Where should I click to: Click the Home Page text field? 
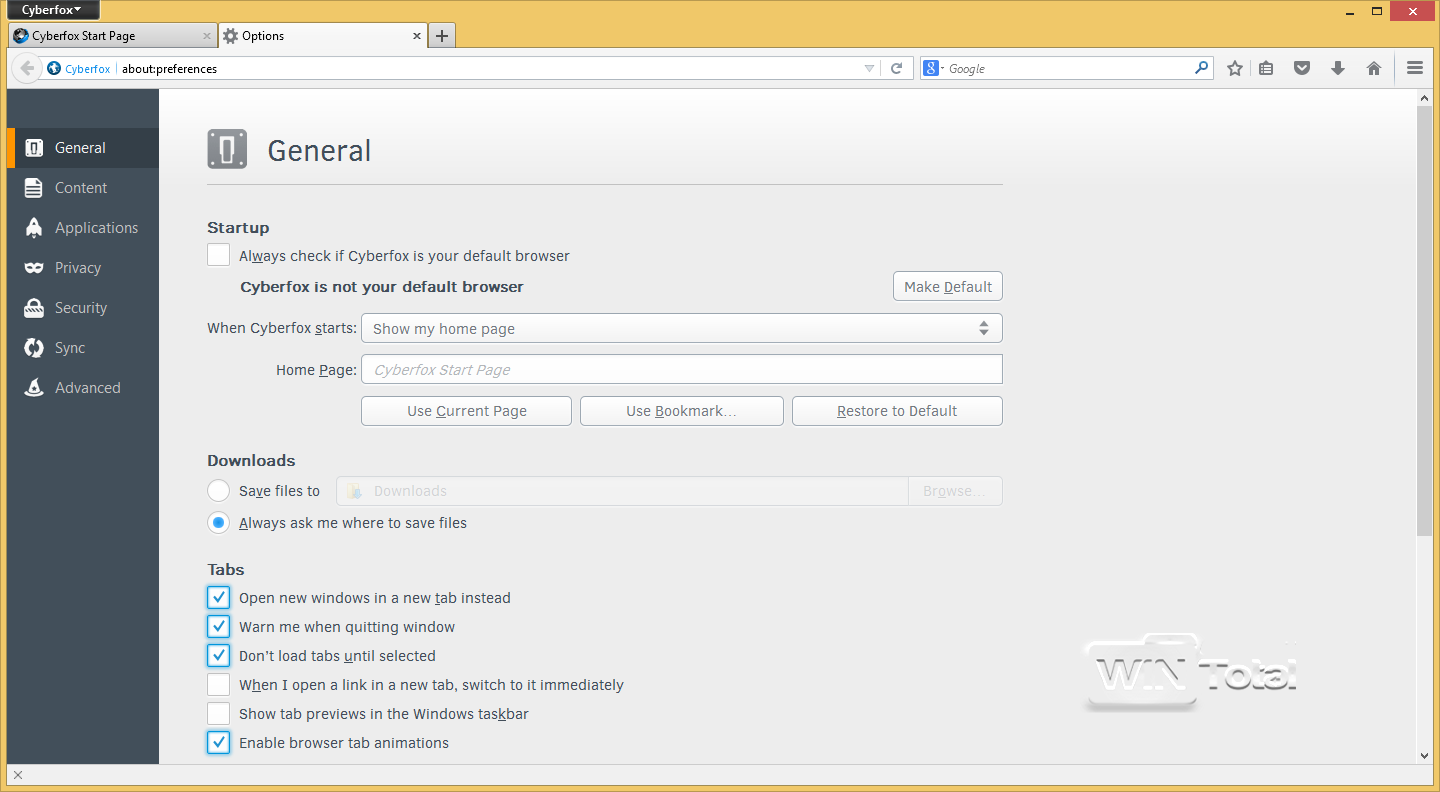(x=682, y=370)
